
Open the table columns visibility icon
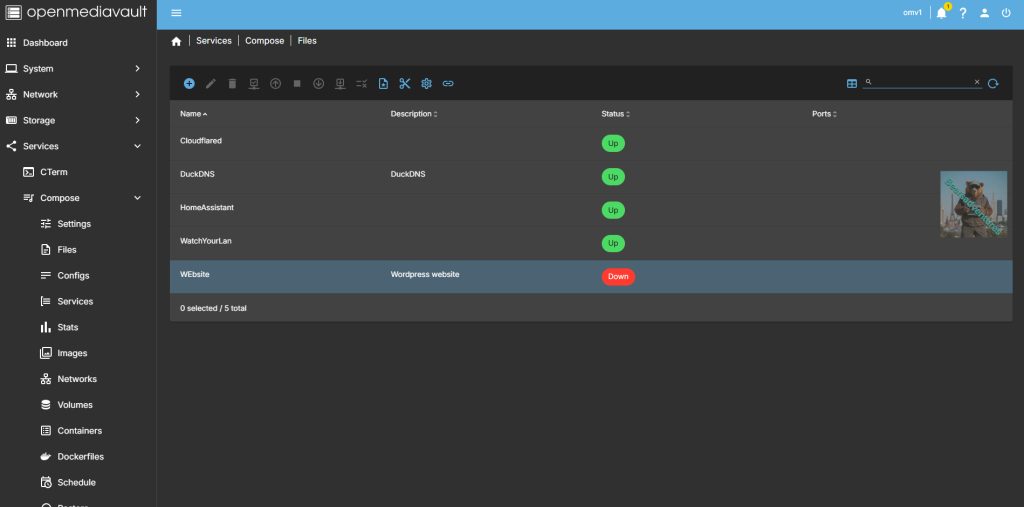point(852,83)
